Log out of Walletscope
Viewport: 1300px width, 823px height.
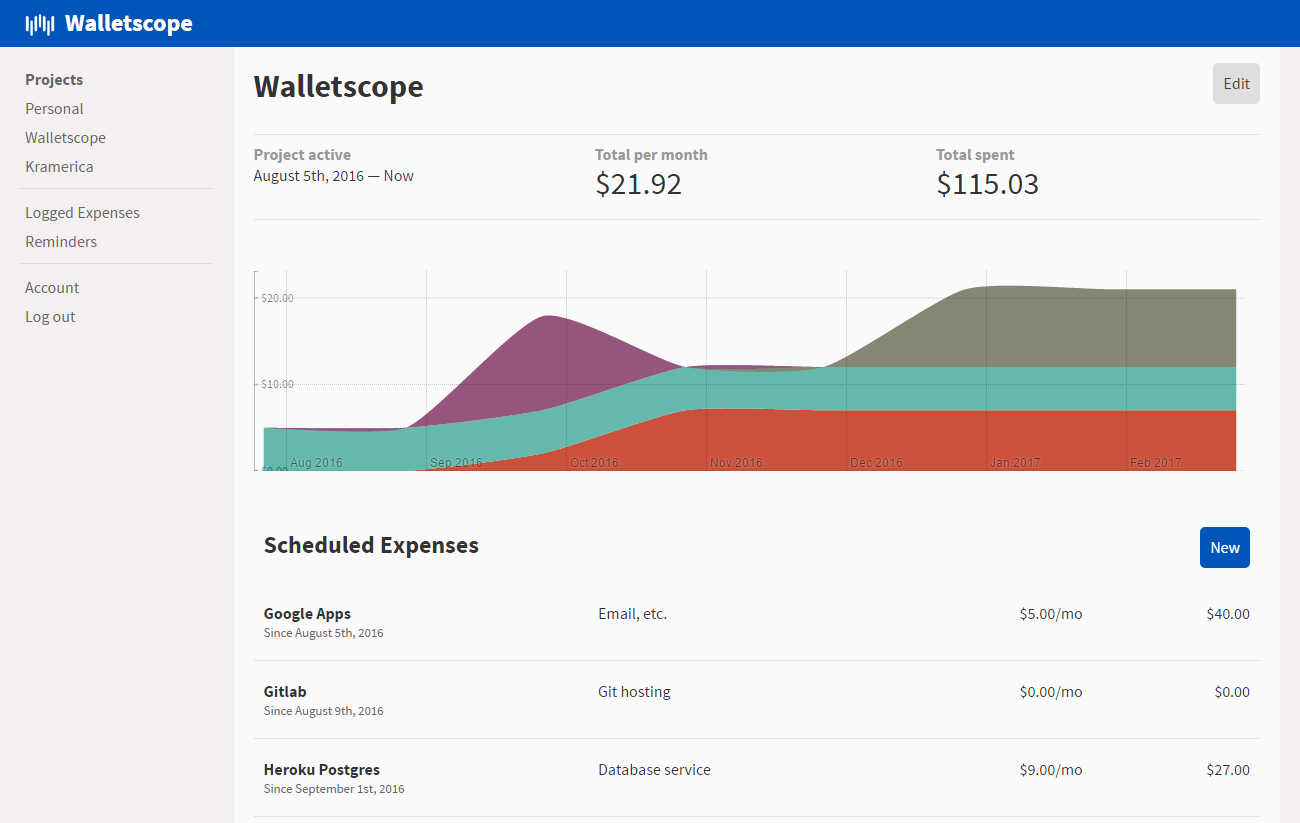point(50,316)
